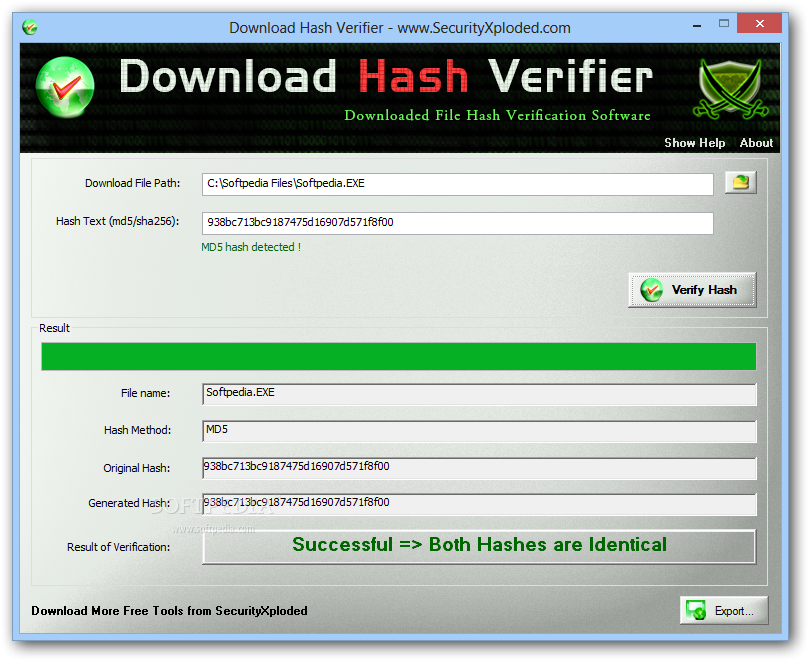Click the Hash Text (md5/sha256) label
Screen dimensions: 809x661
tap(118, 221)
